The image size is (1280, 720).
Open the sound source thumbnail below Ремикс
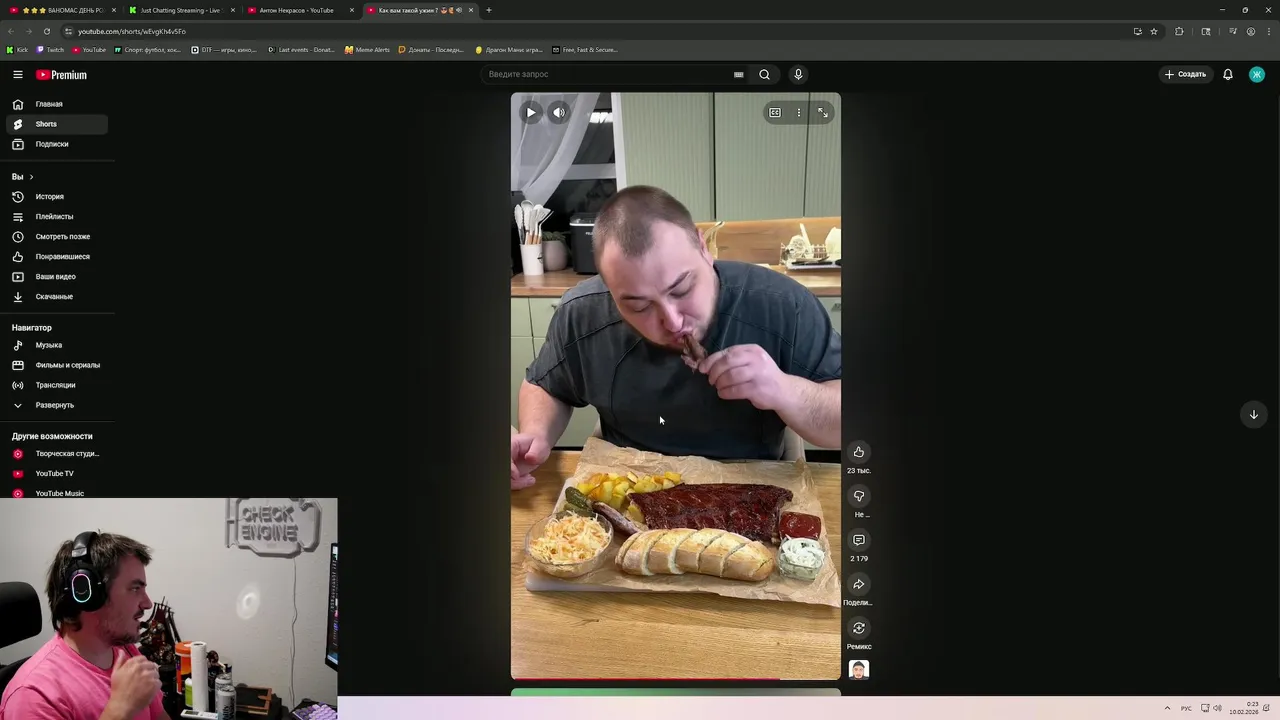point(859,669)
